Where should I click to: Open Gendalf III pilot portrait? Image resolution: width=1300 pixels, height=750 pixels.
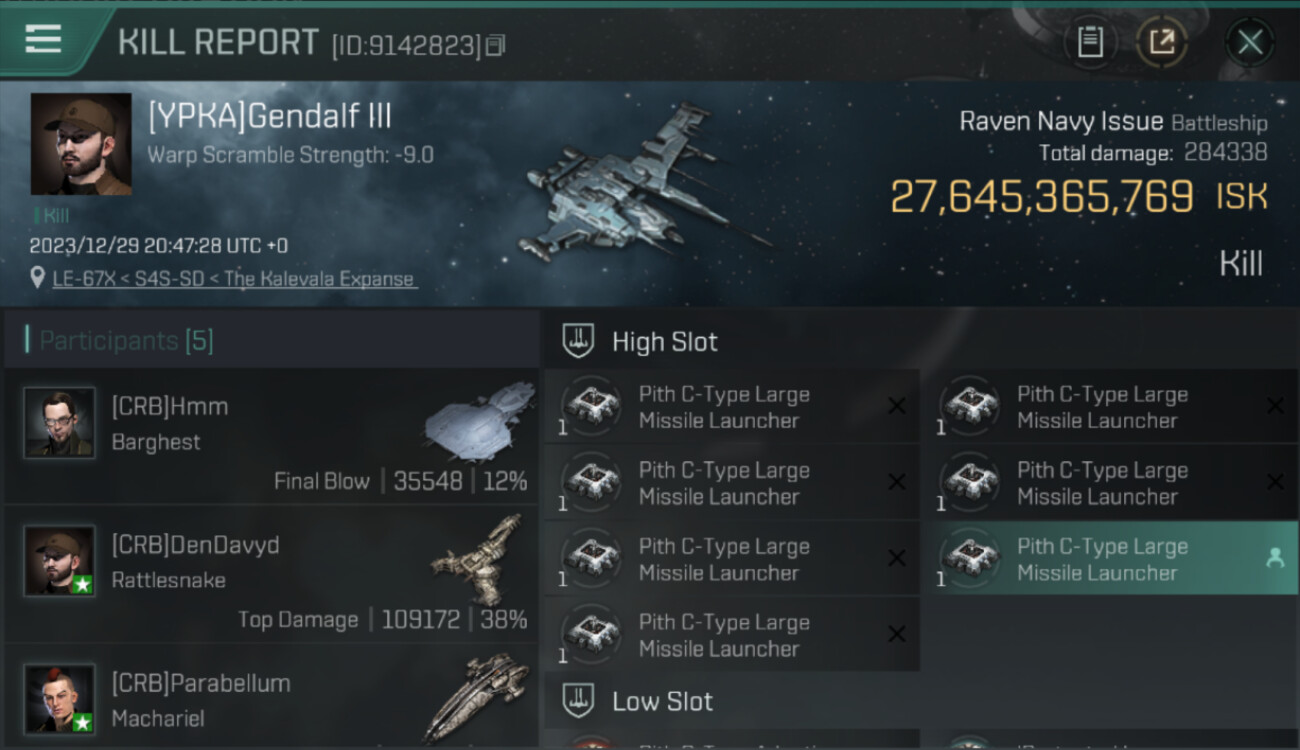(81, 144)
